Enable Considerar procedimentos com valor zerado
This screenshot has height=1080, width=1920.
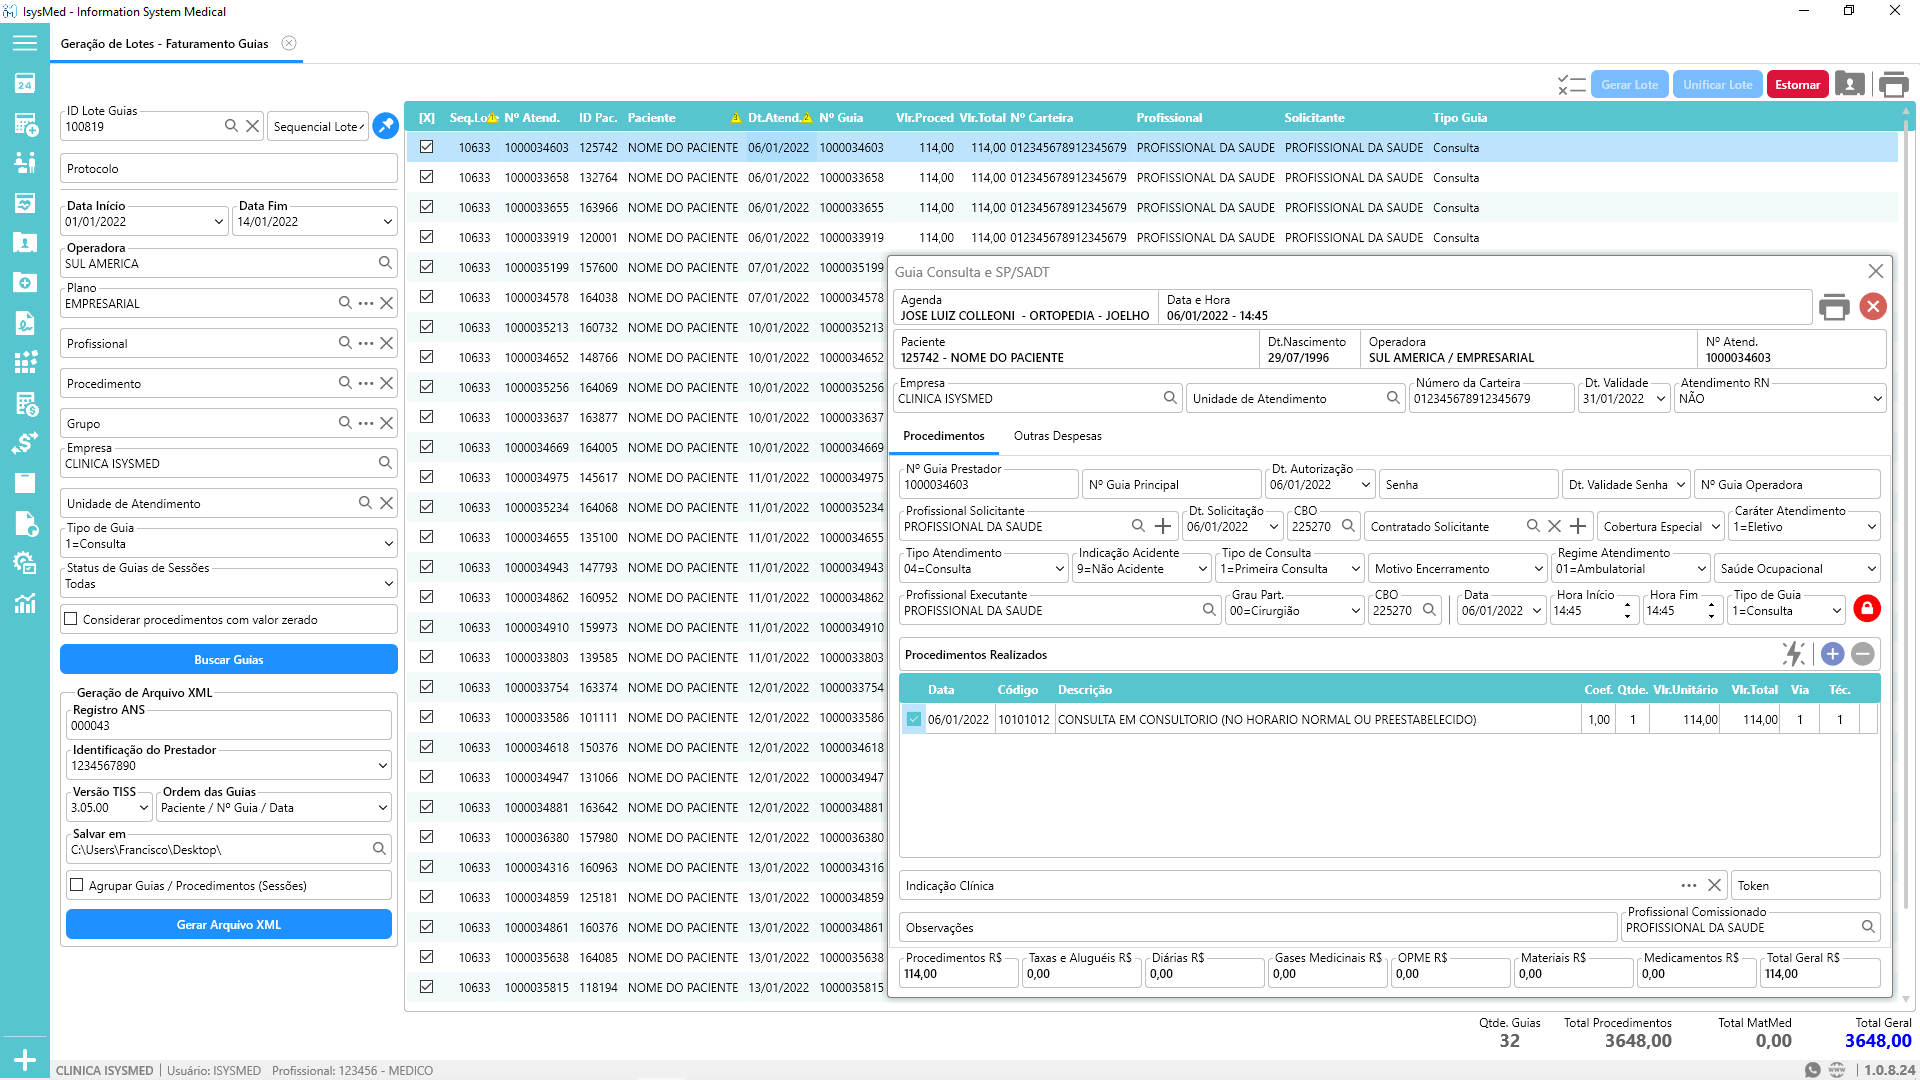coord(71,619)
